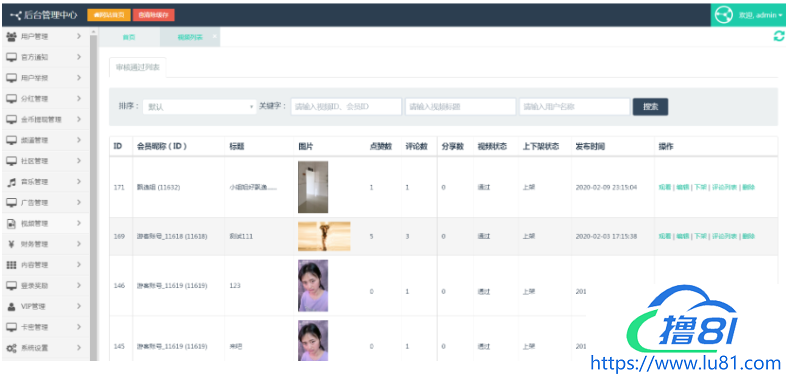The width and height of the screenshot is (786, 374).
Task: Expand the 用户管理 chevron
Action: (x=79, y=36)
